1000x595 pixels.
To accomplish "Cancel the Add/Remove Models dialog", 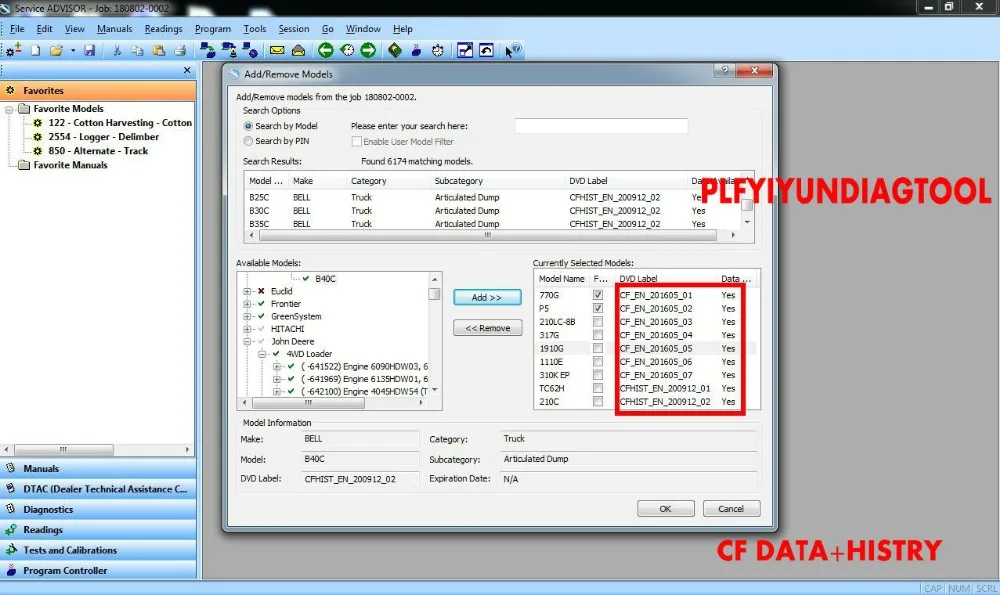I will pyautogui.click(x=731, y=509).
